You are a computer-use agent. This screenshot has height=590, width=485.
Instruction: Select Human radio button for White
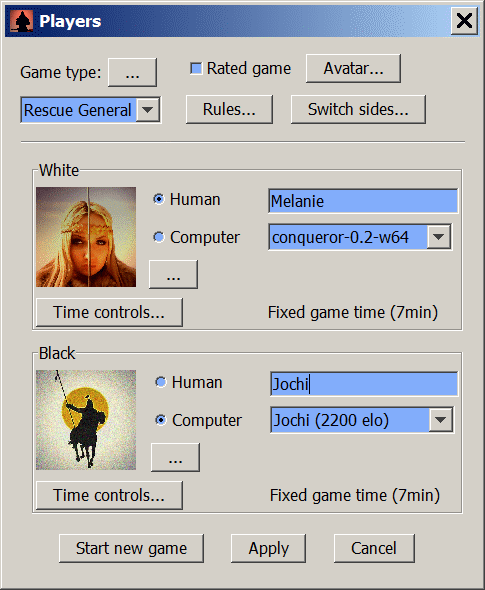[x=159, y=199]
